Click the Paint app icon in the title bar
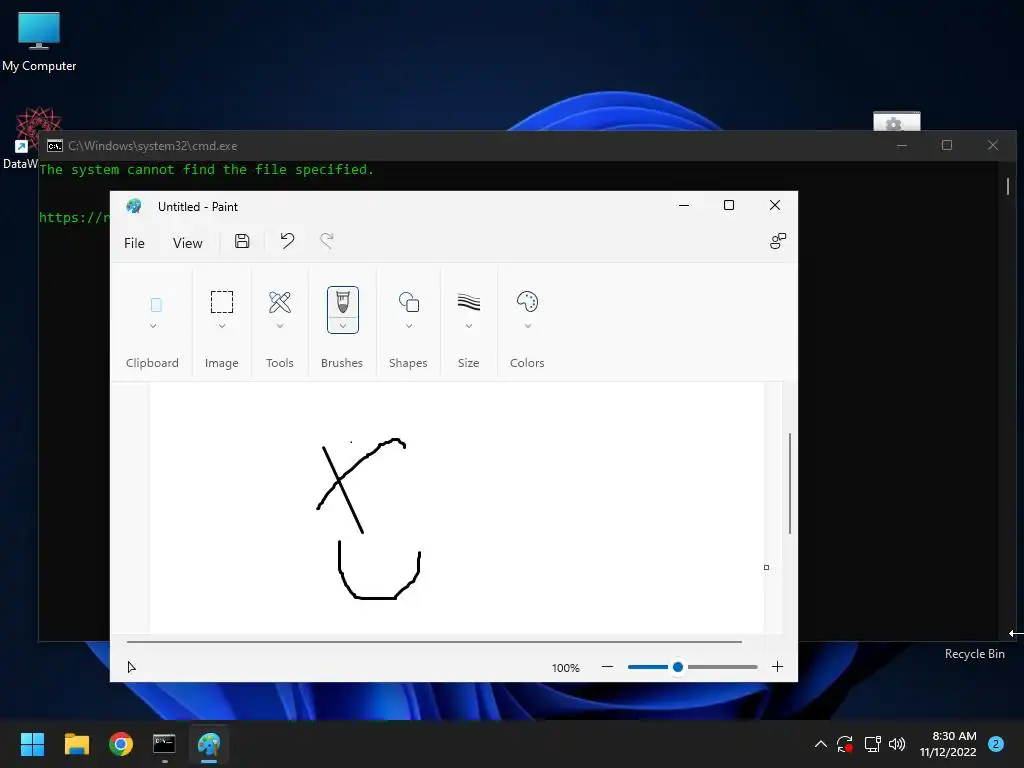 [134, 206]
